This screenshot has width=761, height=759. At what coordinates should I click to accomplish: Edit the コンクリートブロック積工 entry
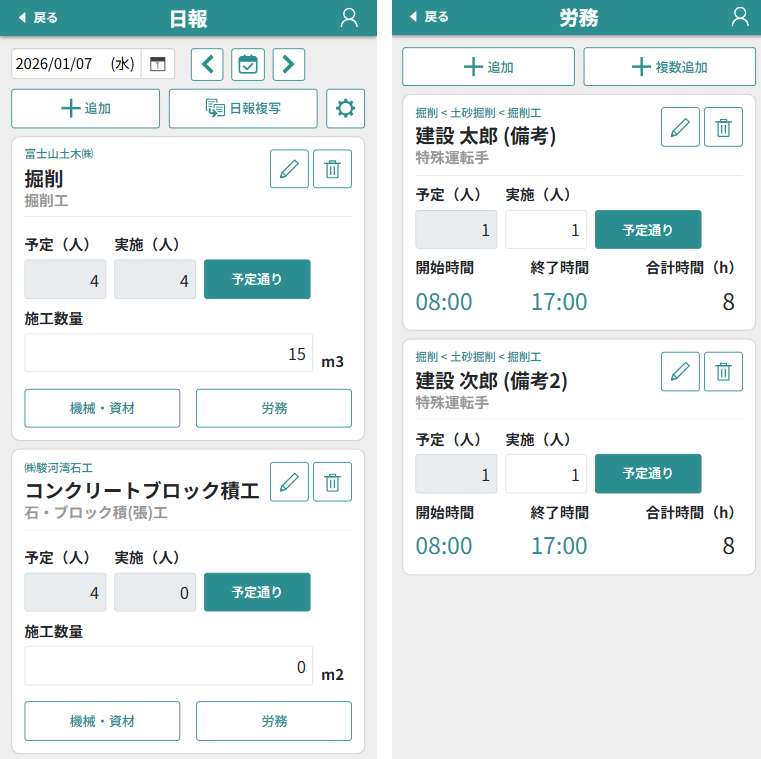[x=289, y=481]
